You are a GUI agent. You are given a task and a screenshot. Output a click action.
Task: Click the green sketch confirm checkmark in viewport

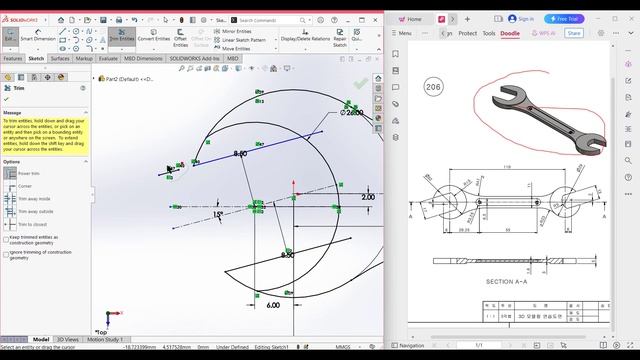(361, 84)
